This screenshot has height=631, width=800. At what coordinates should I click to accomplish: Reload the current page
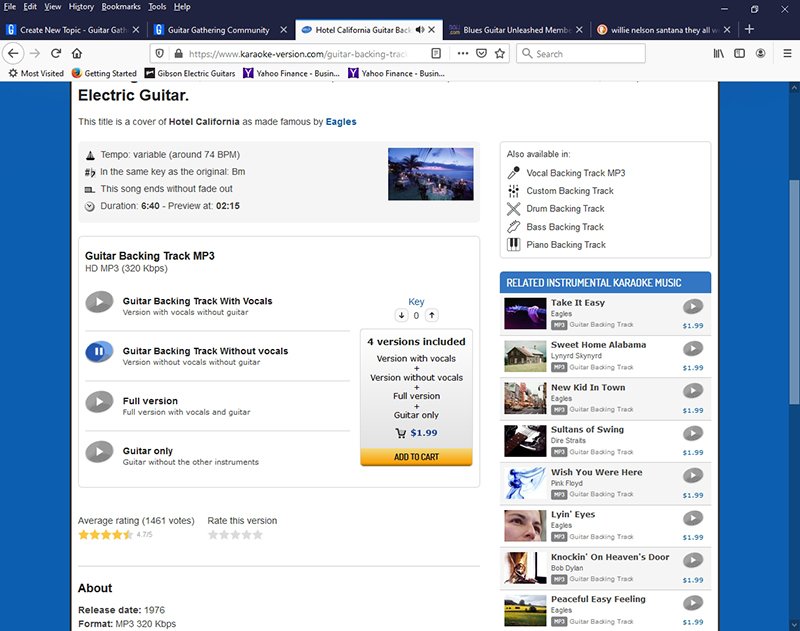point(56,53)
